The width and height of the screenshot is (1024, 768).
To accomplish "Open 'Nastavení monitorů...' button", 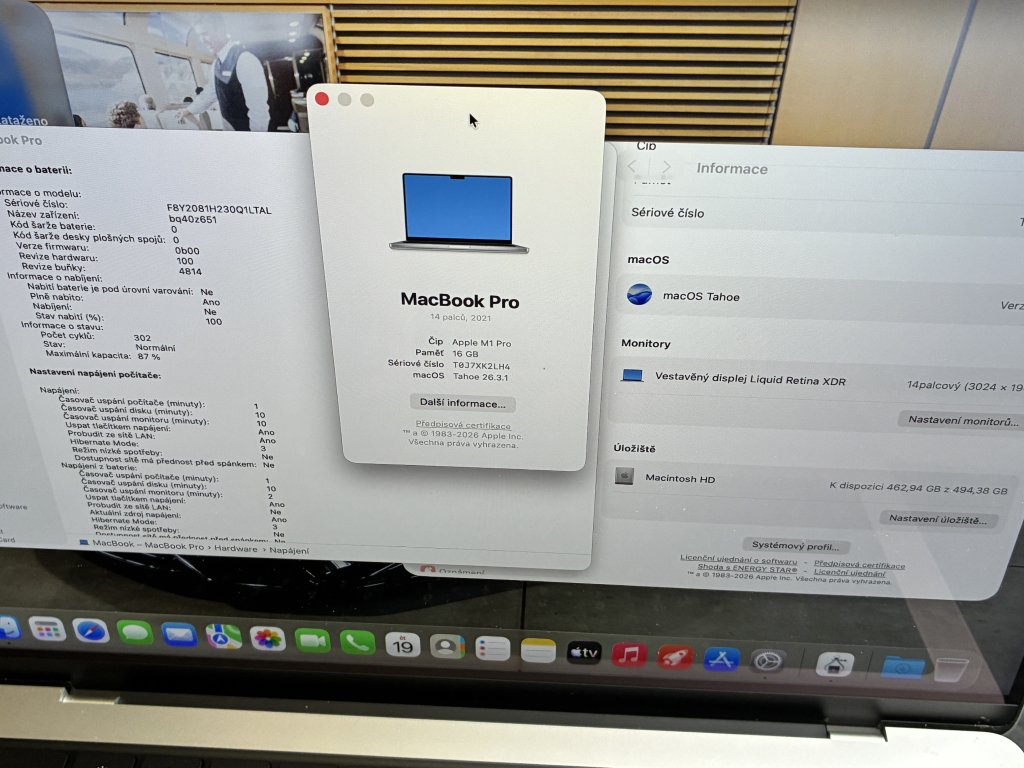I will pos(958,421).
